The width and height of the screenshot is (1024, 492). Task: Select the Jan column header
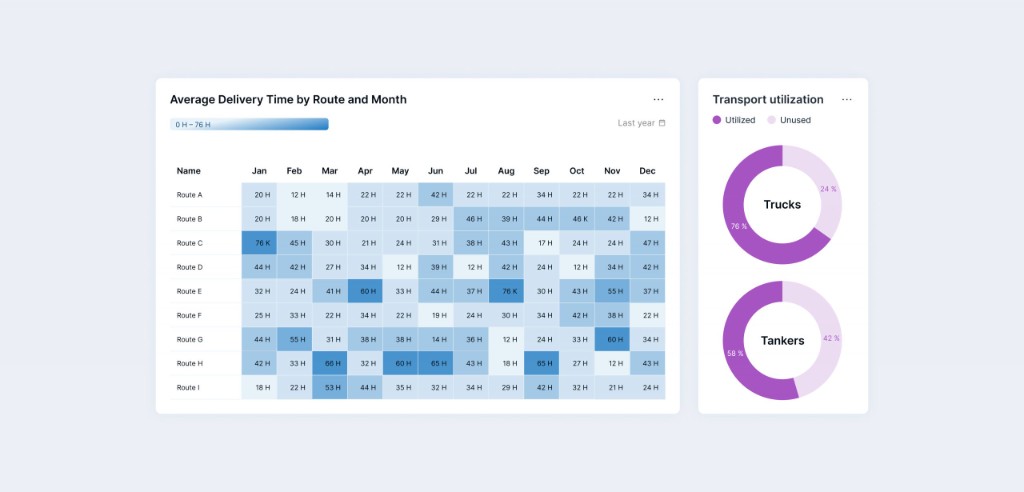(x=259, y=171)
